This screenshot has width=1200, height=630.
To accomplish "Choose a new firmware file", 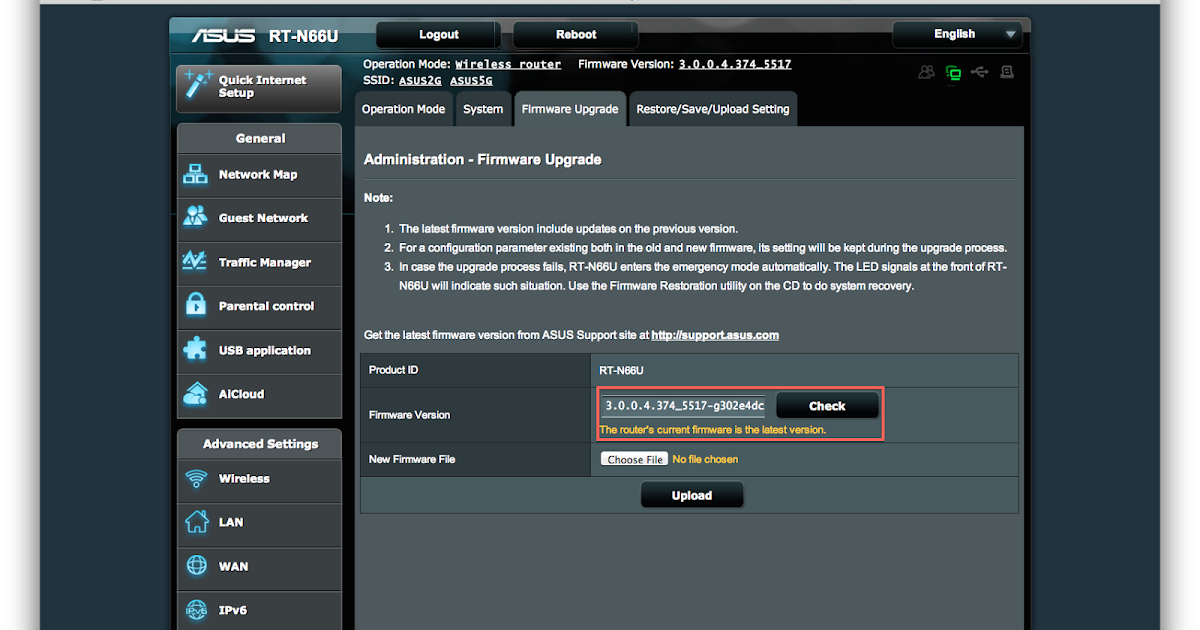I will [x=634, y=458].
